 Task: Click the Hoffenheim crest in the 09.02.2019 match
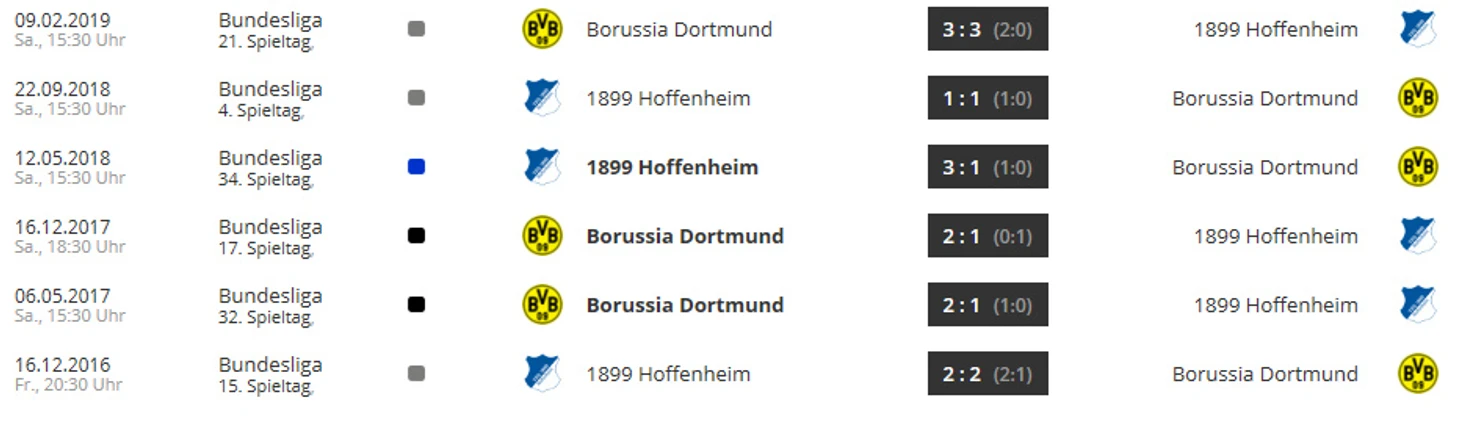coord(1417,29)
